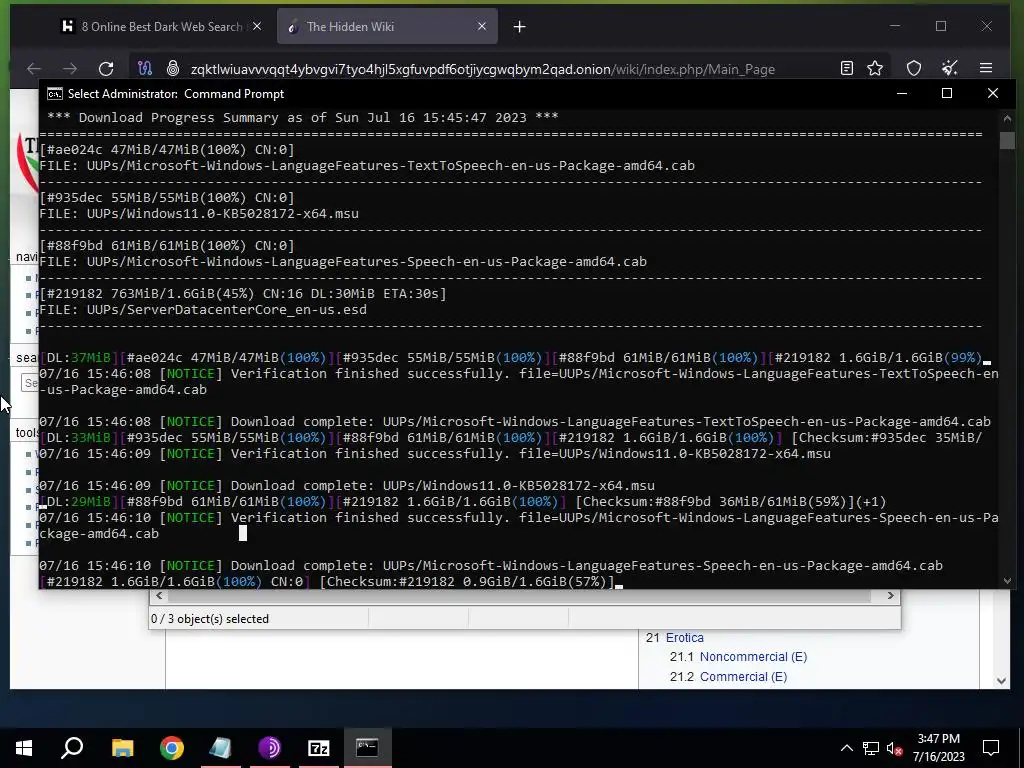Viewport: 1024px width, 768px height.
Task: Click the '0 / 3 object(s) selected' status text
Action: 210,618
